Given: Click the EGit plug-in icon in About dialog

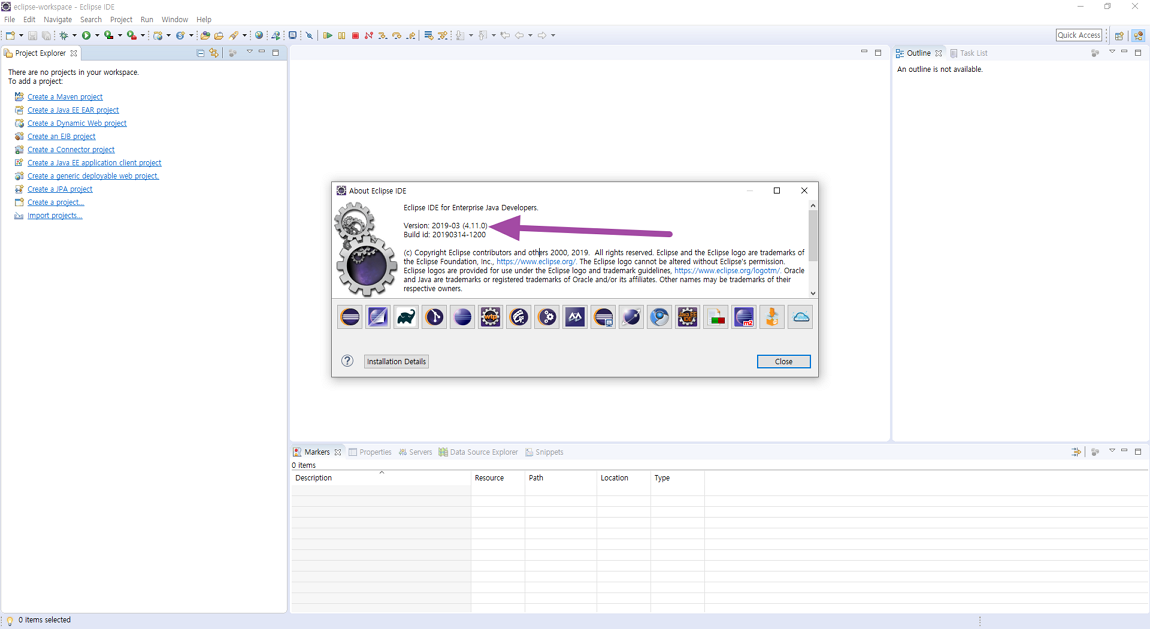Looking at the screenshot, I should click(x=434, y=317).
